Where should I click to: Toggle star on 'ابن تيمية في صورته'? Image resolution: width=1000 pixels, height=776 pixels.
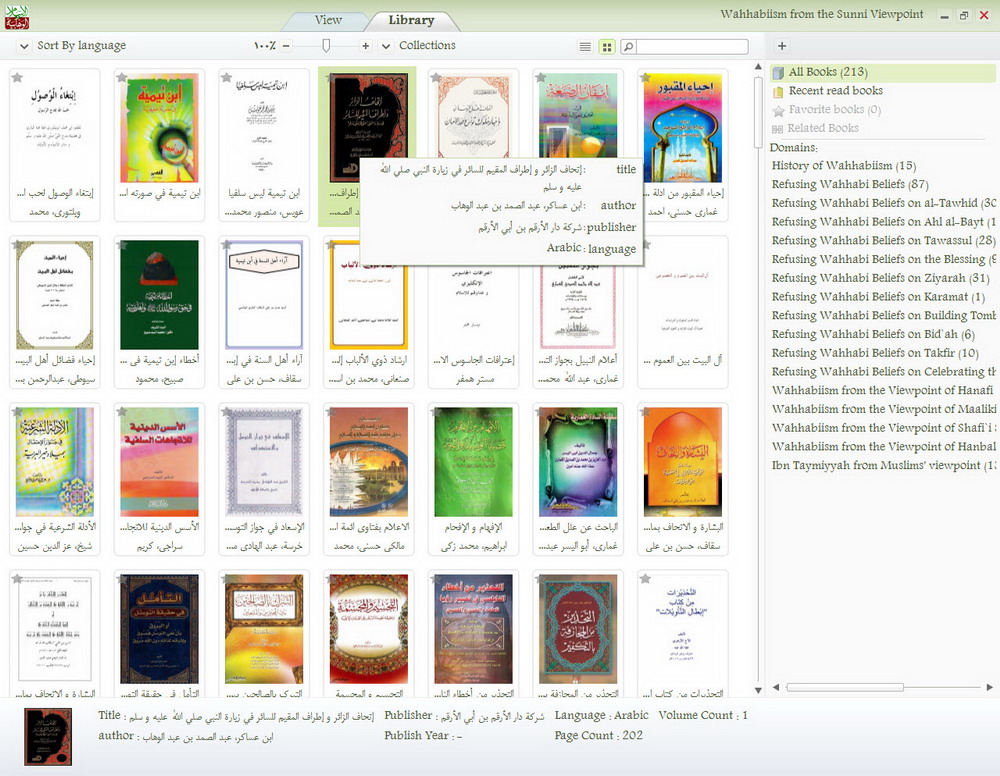point(122,78)
